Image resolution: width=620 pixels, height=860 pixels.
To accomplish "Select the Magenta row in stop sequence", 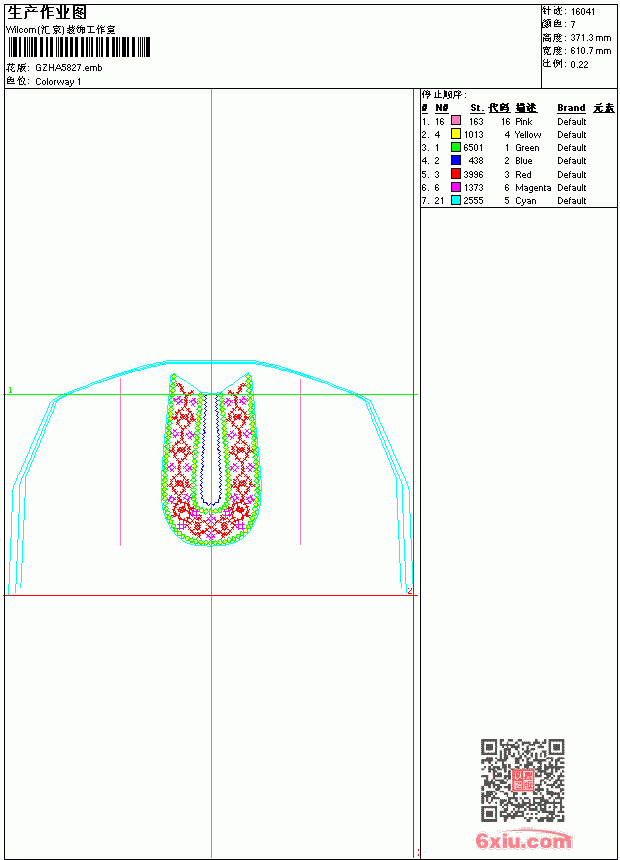I will pos(518,187).
